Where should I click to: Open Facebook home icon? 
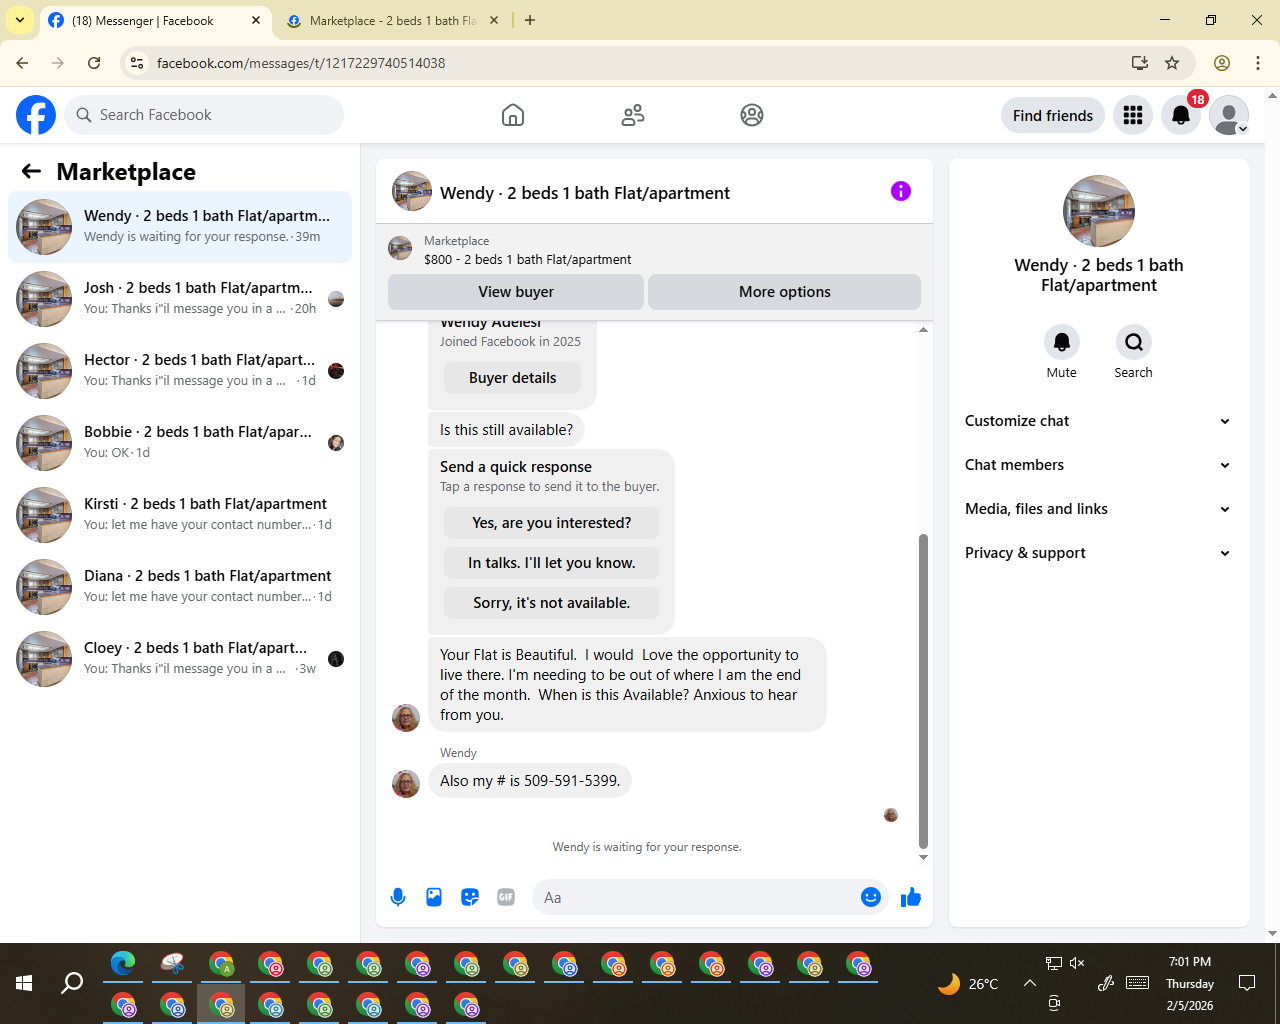click(x=513, y=115)
